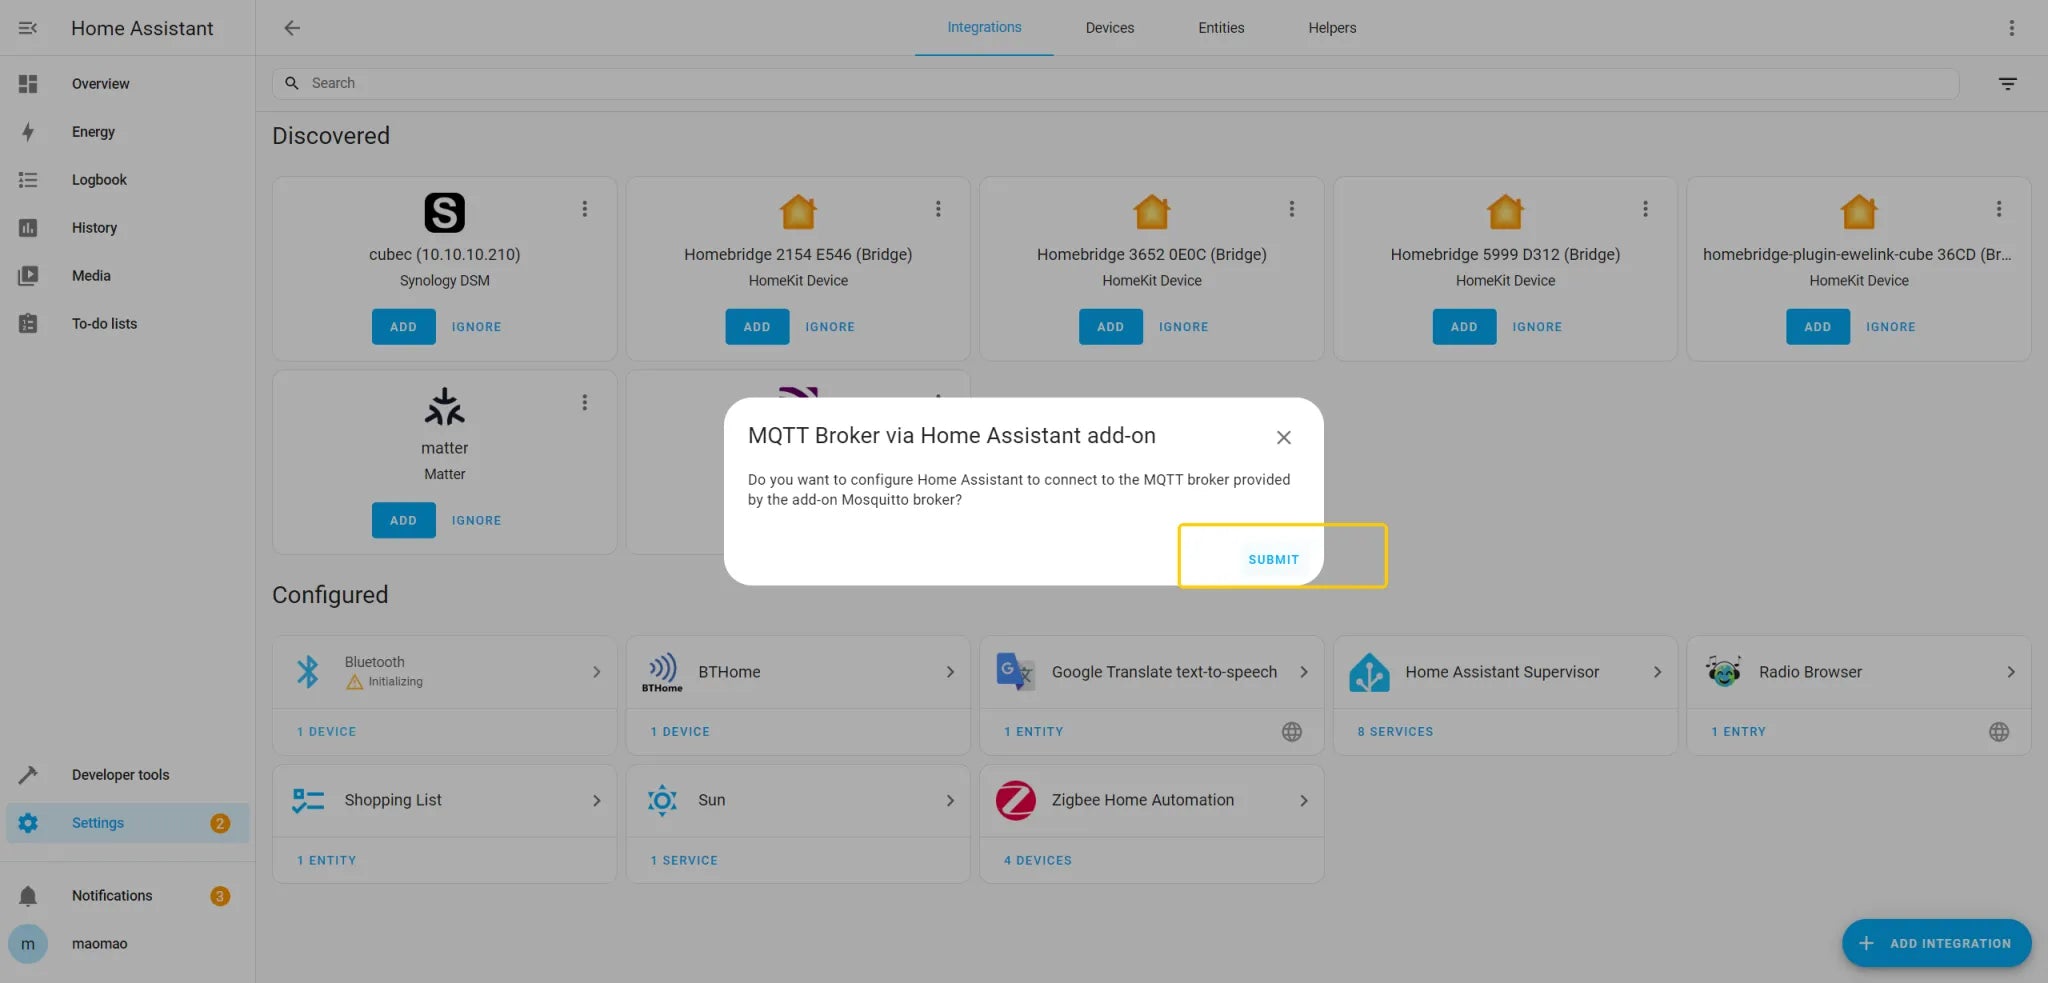The width and height of the screenshot is (2048, 983).
Task: Expand the Bluetooth integration chevron
Action: click(596, 672)
